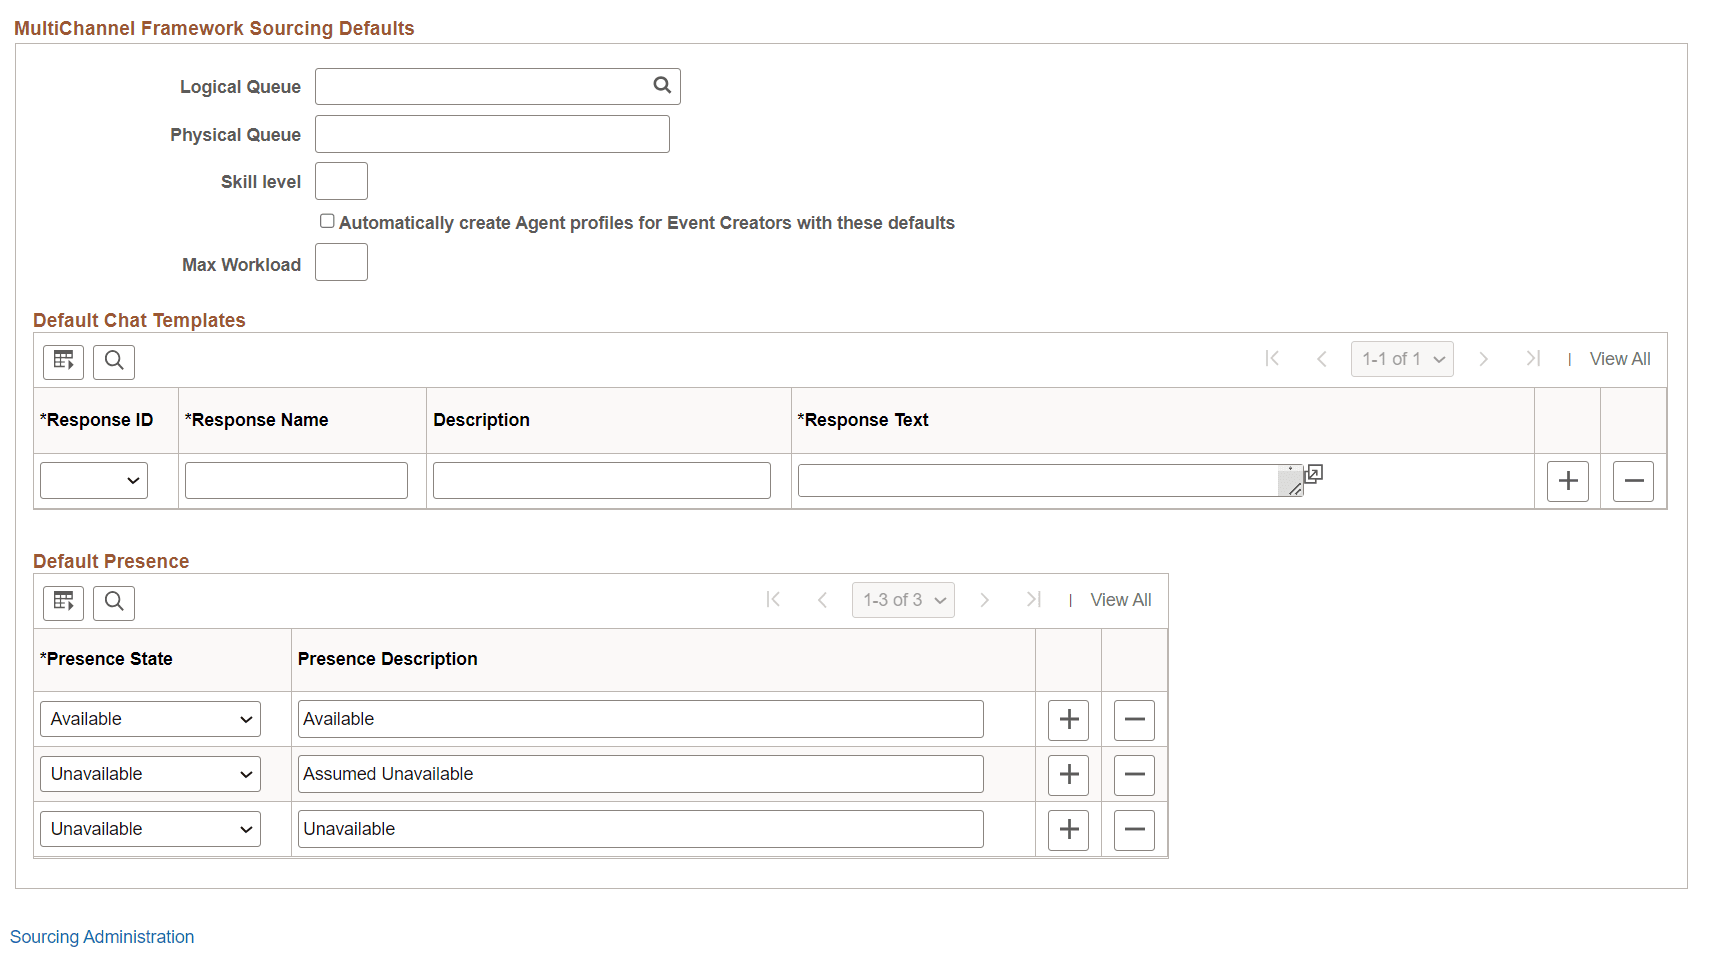This screenshot has height=965, width=1729.
Task: Open the Find icon in Default Presence
Action: (113, 602)
